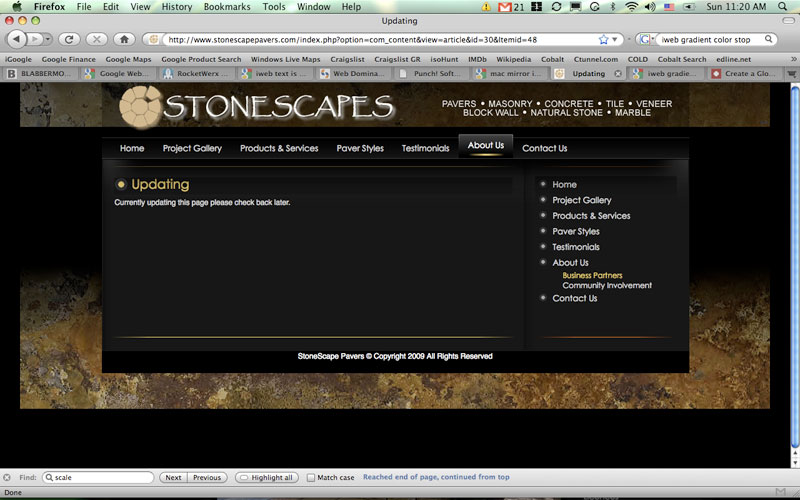Bookmark page with the star icon
Image resolution: width=800 pixels, height=500 pixels.
point(603,39)
